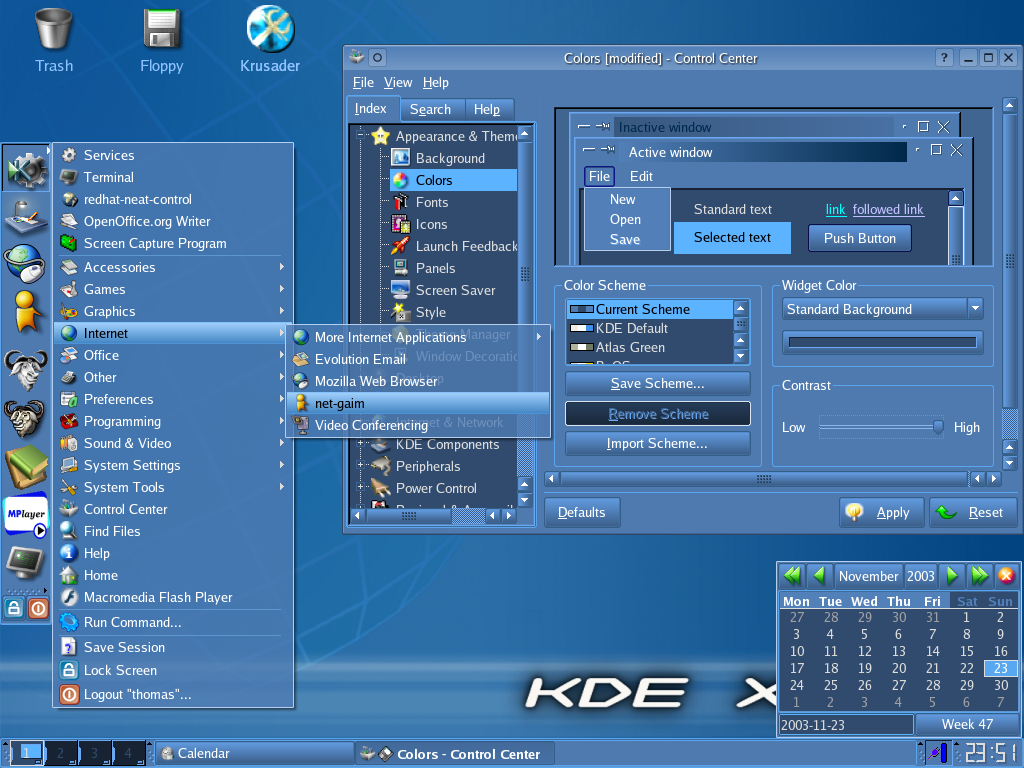Close the calendar with red X icon
This screenshot has width=1024, height=768.
pyautogui.click(x=1006, y=575)
